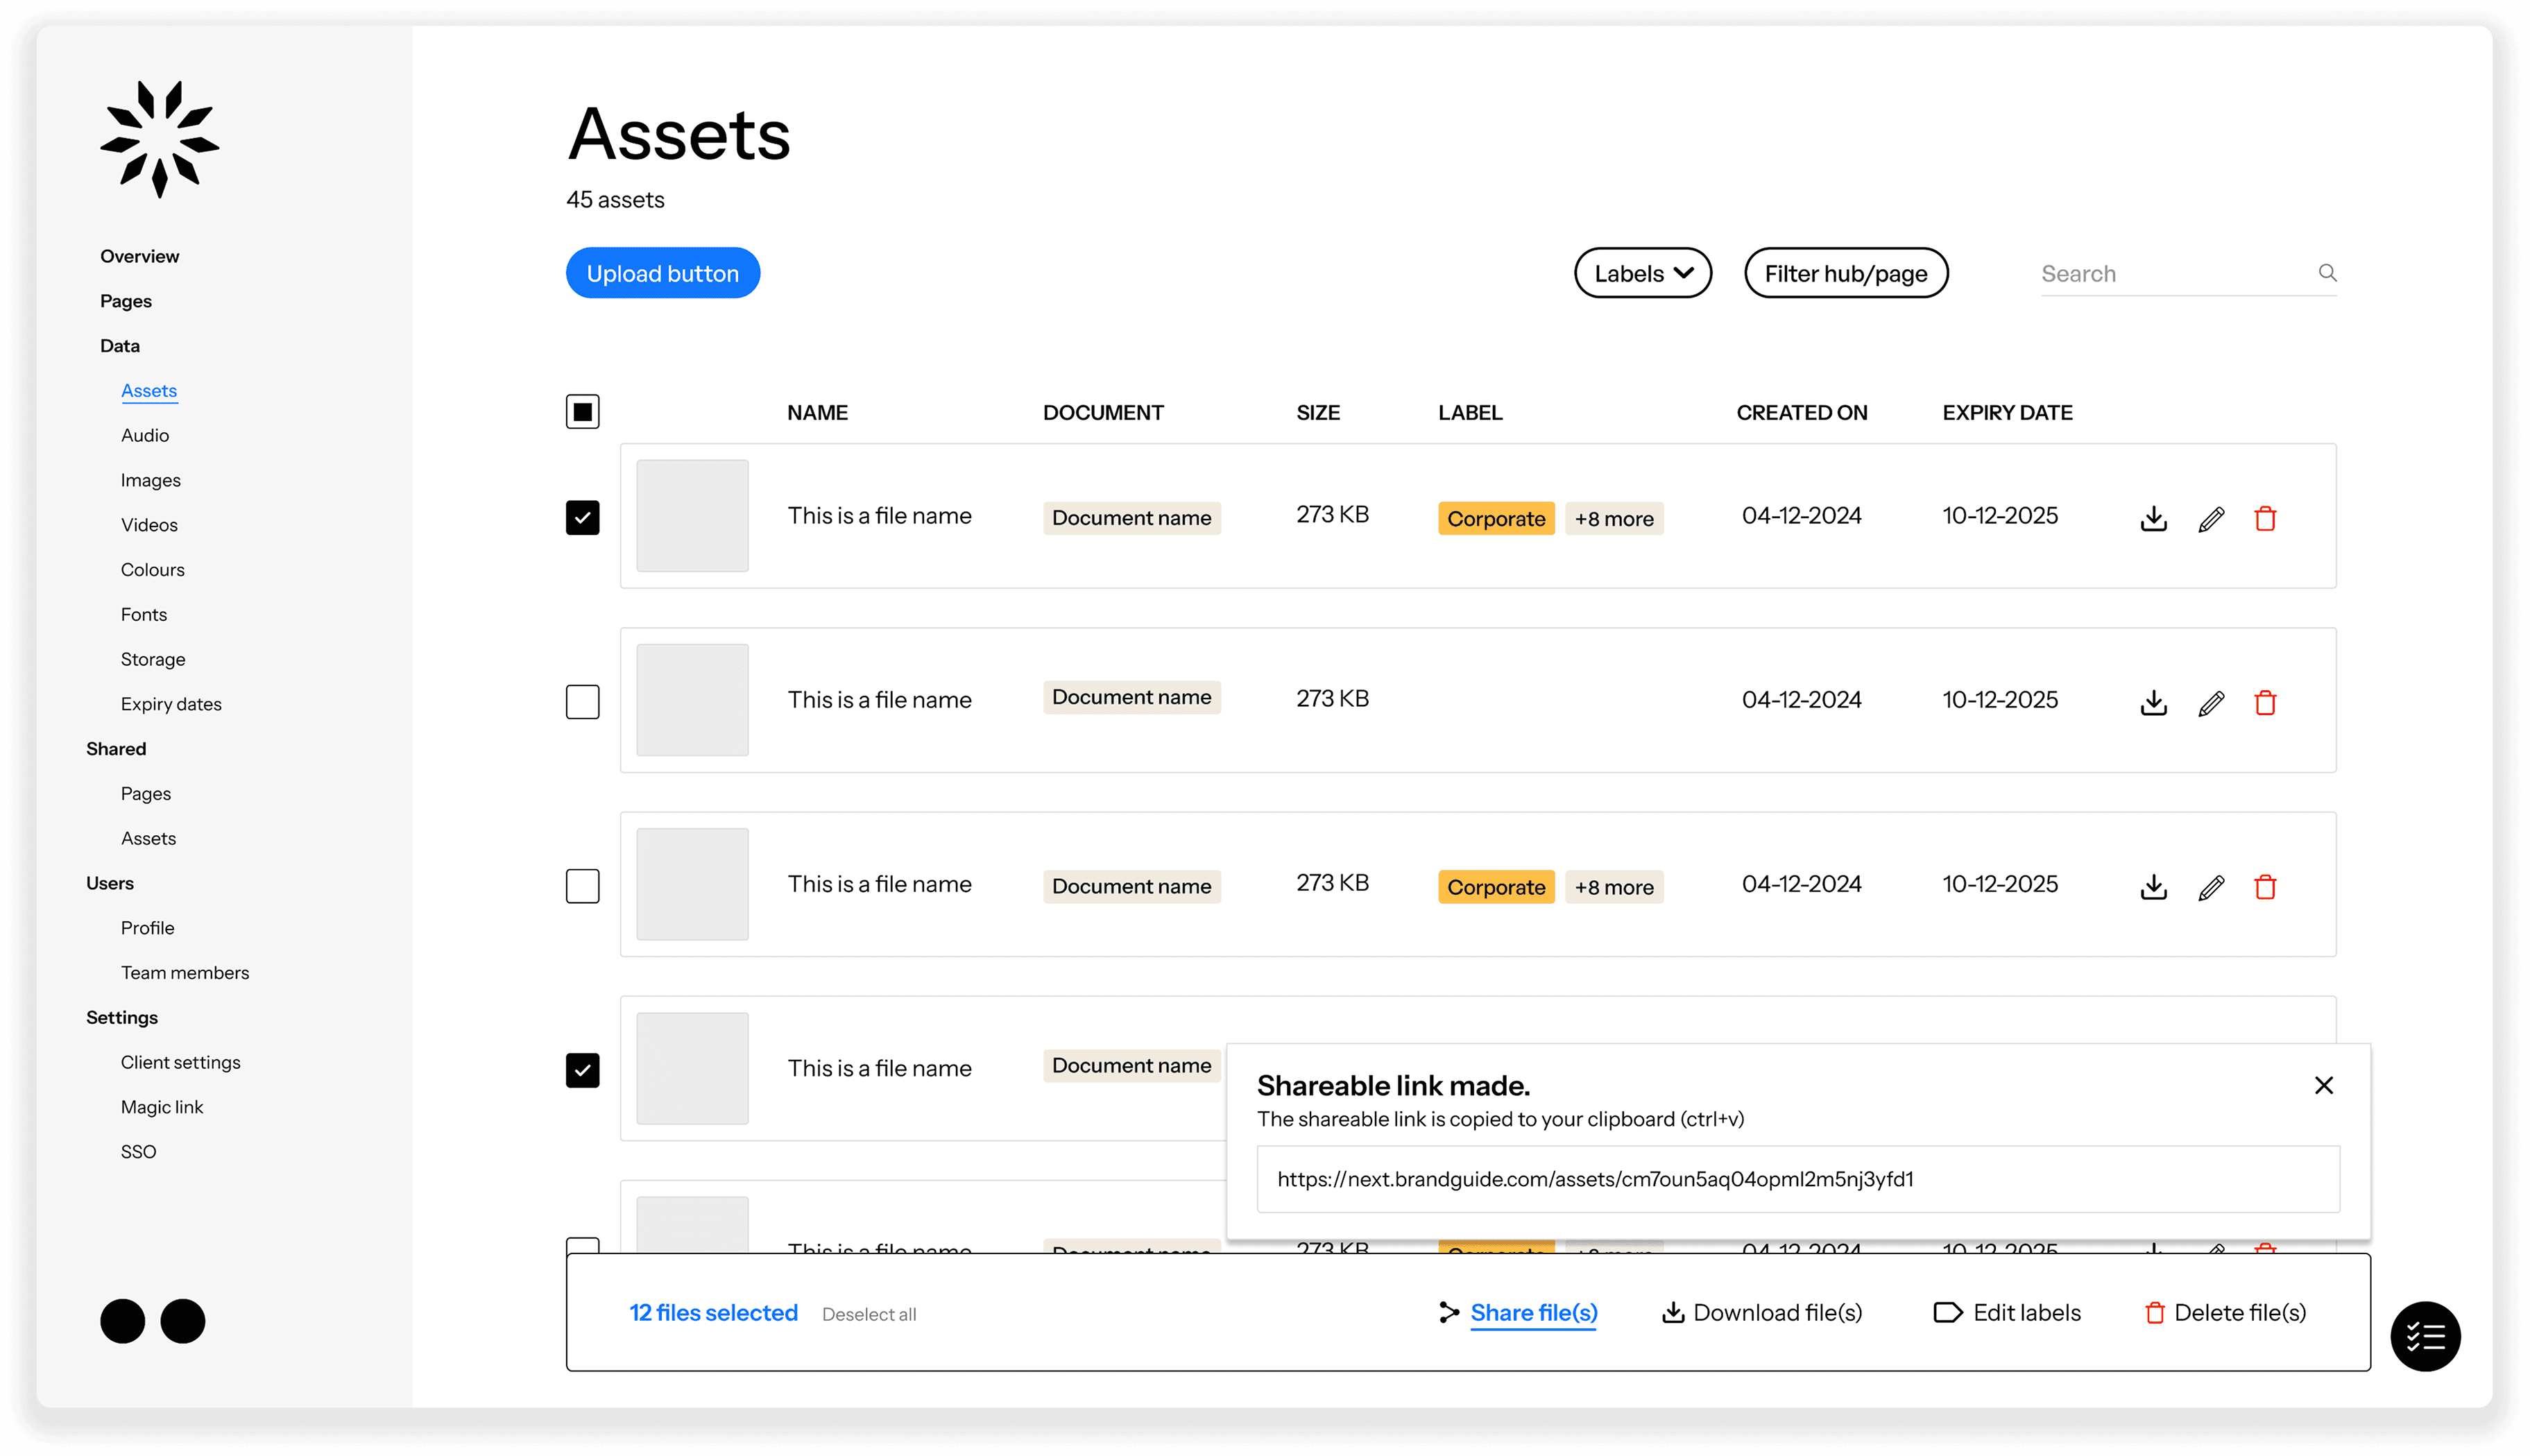Open the checklist icon round button

2425,1336
